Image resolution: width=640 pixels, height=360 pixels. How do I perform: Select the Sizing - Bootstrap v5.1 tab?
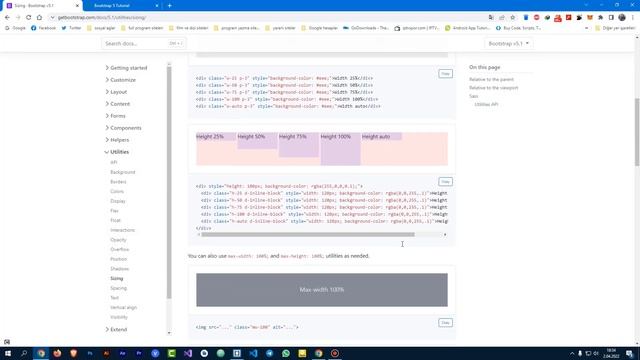click(x=41, y=6)
